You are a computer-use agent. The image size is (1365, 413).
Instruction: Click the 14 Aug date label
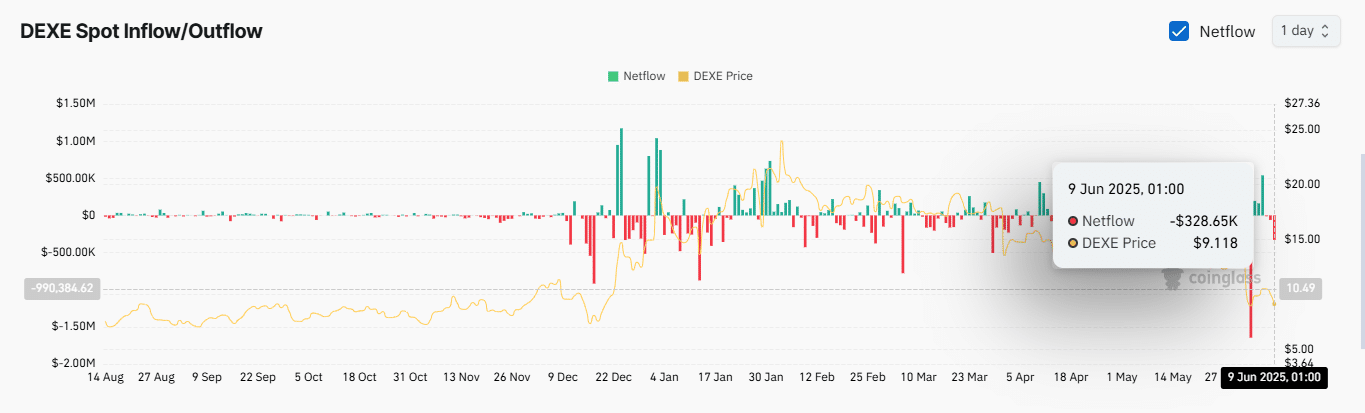(x=105, y=378)
